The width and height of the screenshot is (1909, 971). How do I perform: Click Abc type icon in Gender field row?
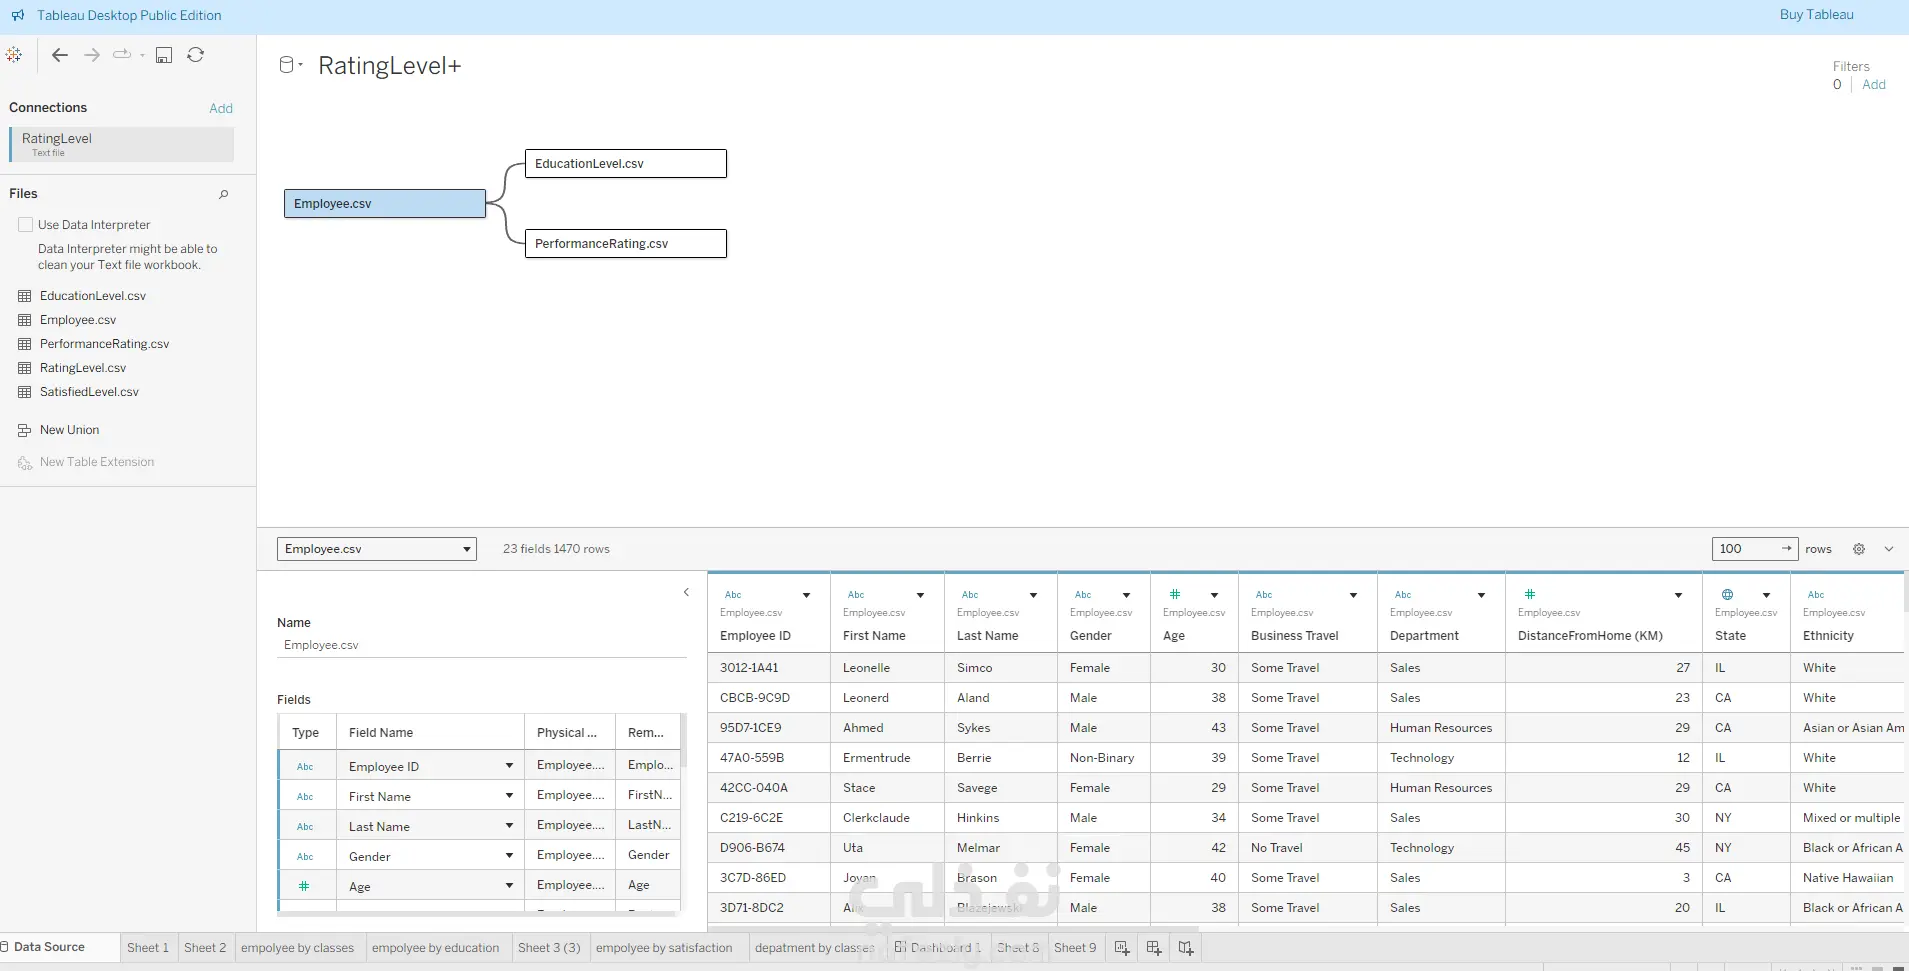pos(305,857)
